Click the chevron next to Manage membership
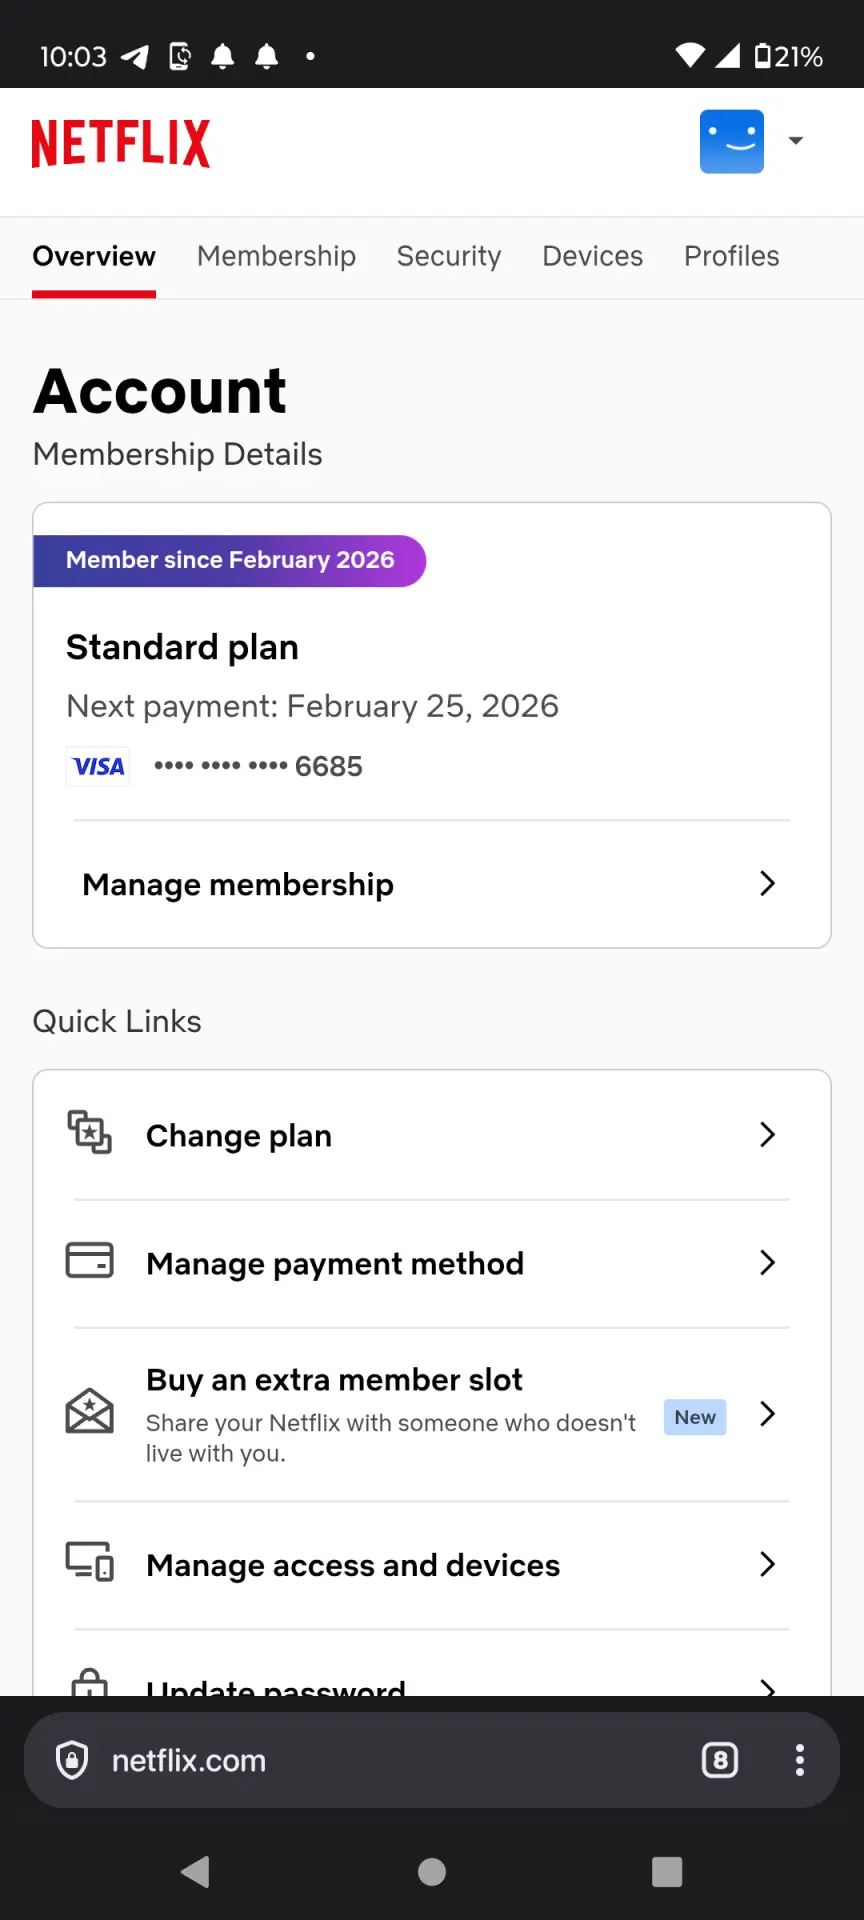Image resolution: width=864 pixels, height=1920 pixels. [x=767, y=884]
